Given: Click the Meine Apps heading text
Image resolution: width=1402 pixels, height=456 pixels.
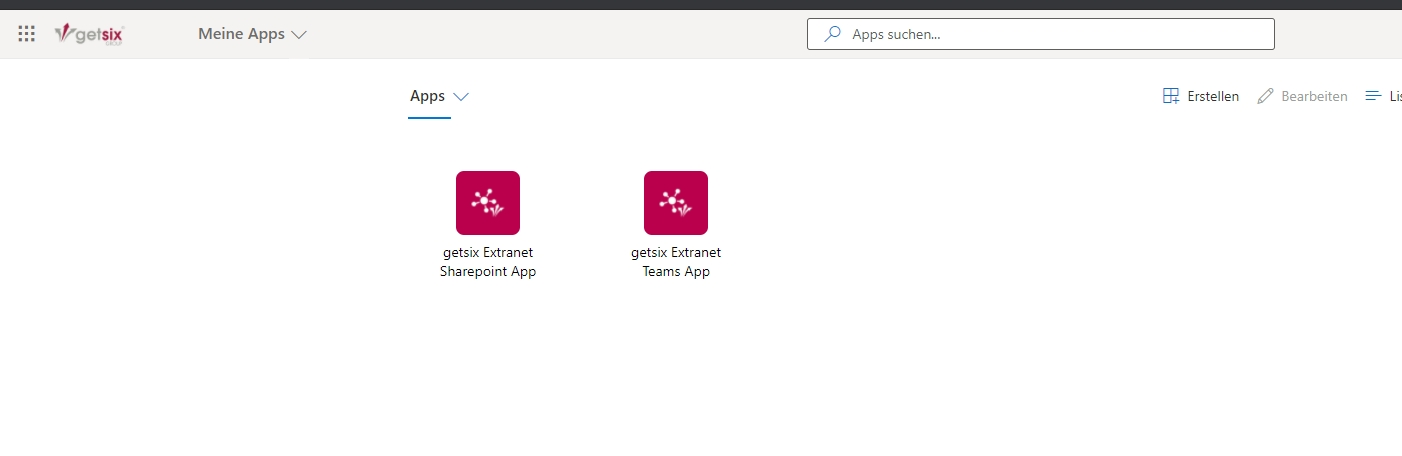Looking at the screenshot, I should (x=241, y=34).
